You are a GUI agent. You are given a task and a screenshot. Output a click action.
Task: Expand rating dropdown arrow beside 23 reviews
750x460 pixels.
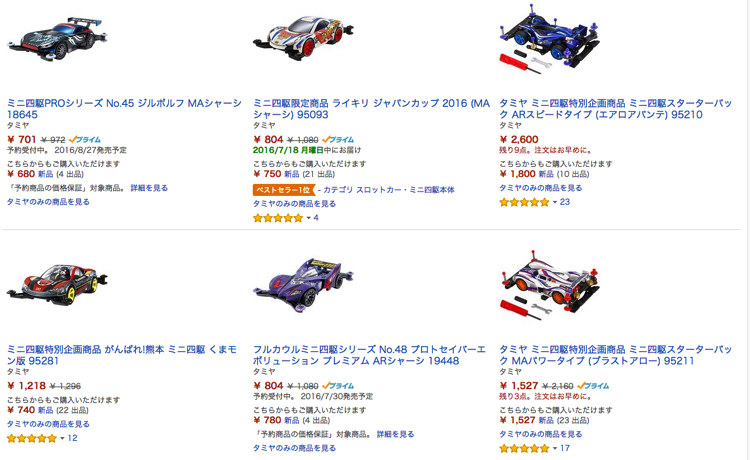(555, 202)
